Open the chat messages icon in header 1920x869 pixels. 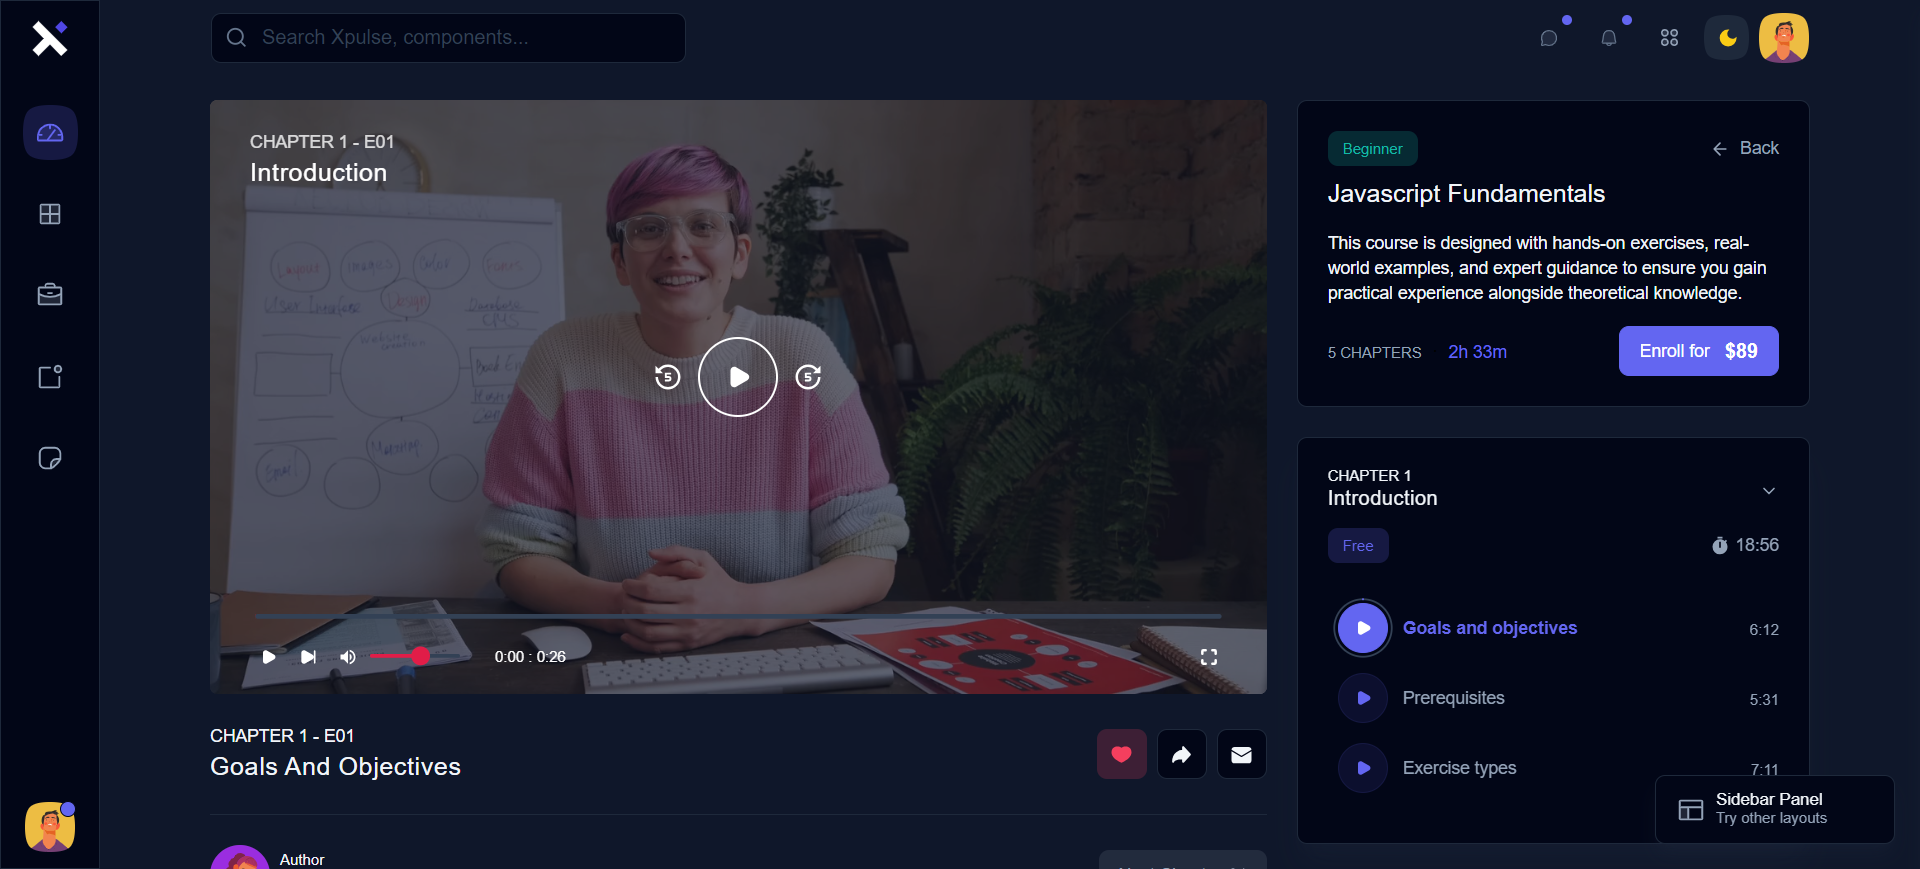pos(1549,38)
